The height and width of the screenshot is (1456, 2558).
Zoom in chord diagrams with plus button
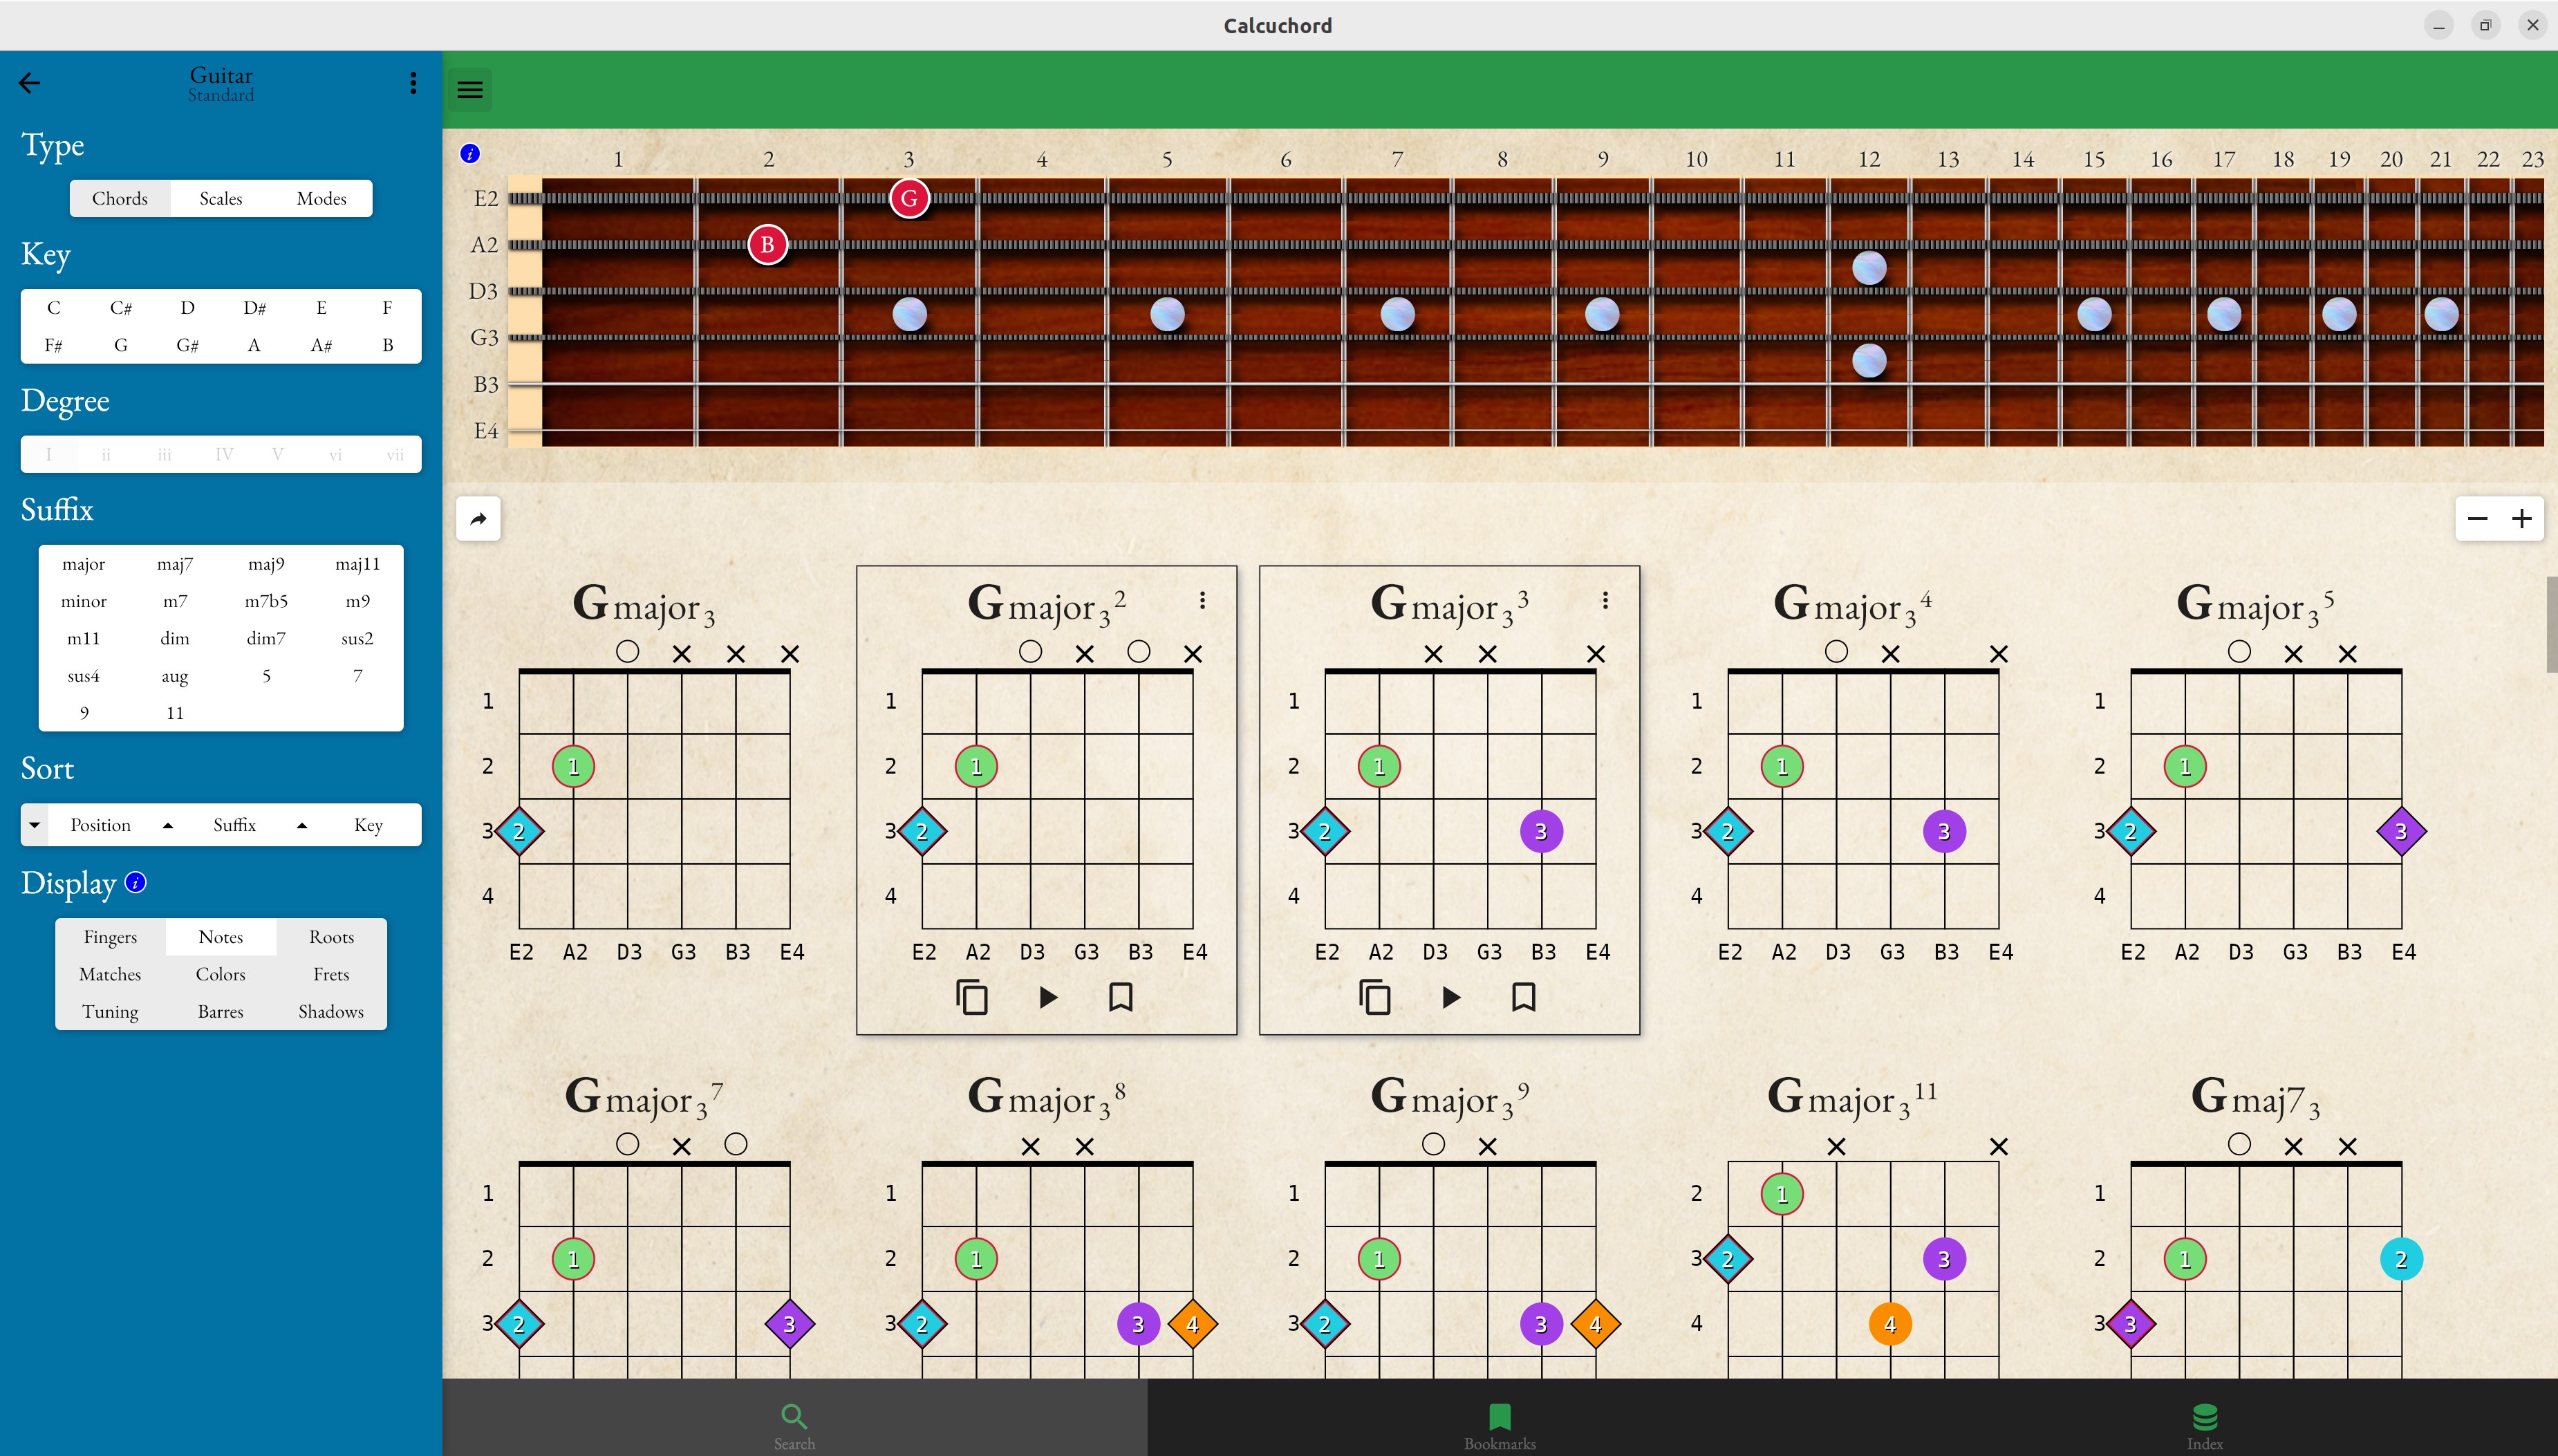click(x=2521, y=519)
